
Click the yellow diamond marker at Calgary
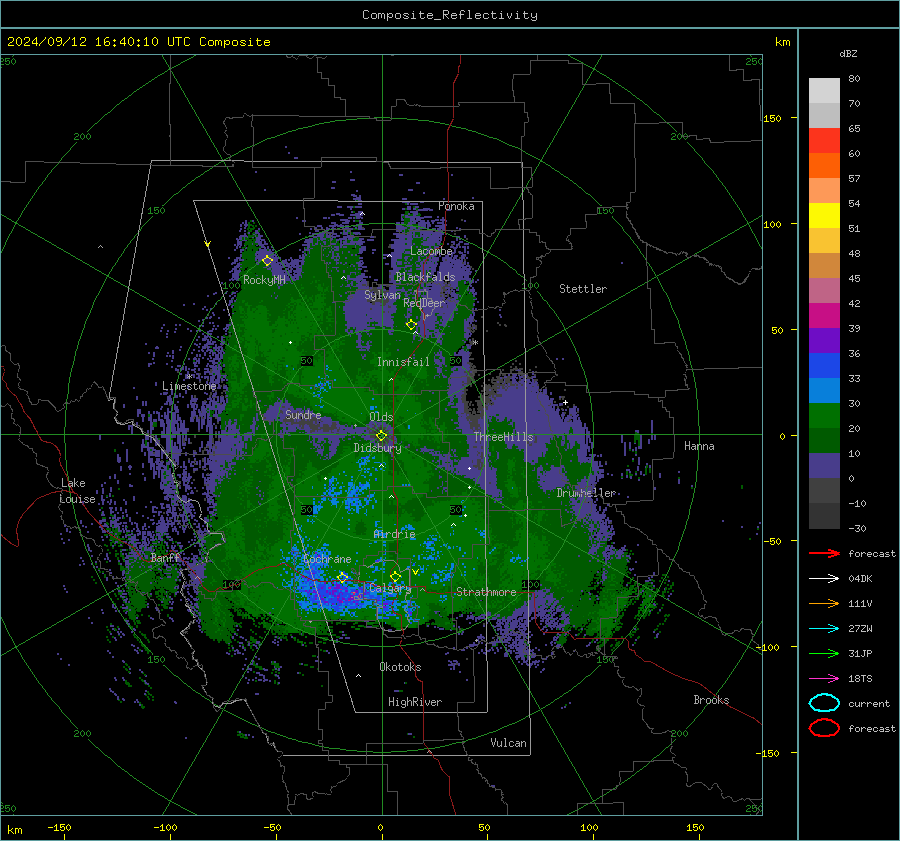coord(395,576)
